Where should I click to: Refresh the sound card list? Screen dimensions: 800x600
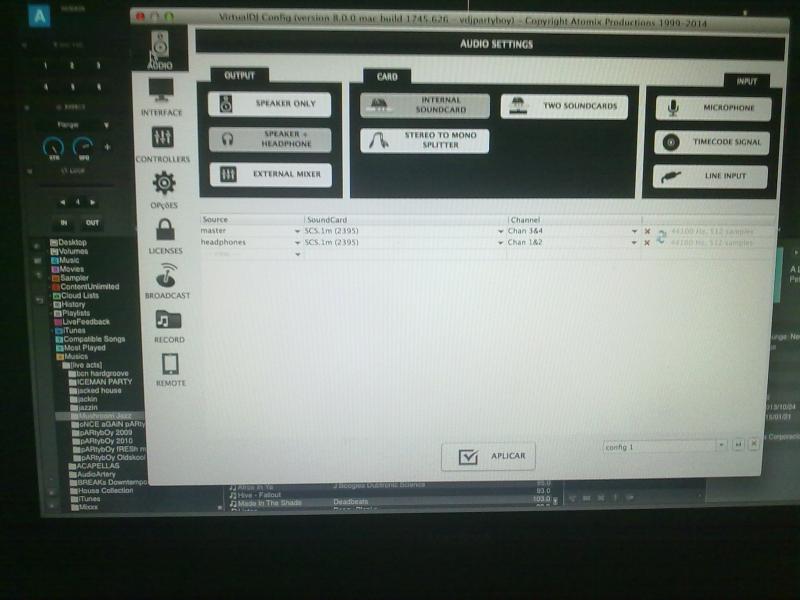[x=661, y=237]
